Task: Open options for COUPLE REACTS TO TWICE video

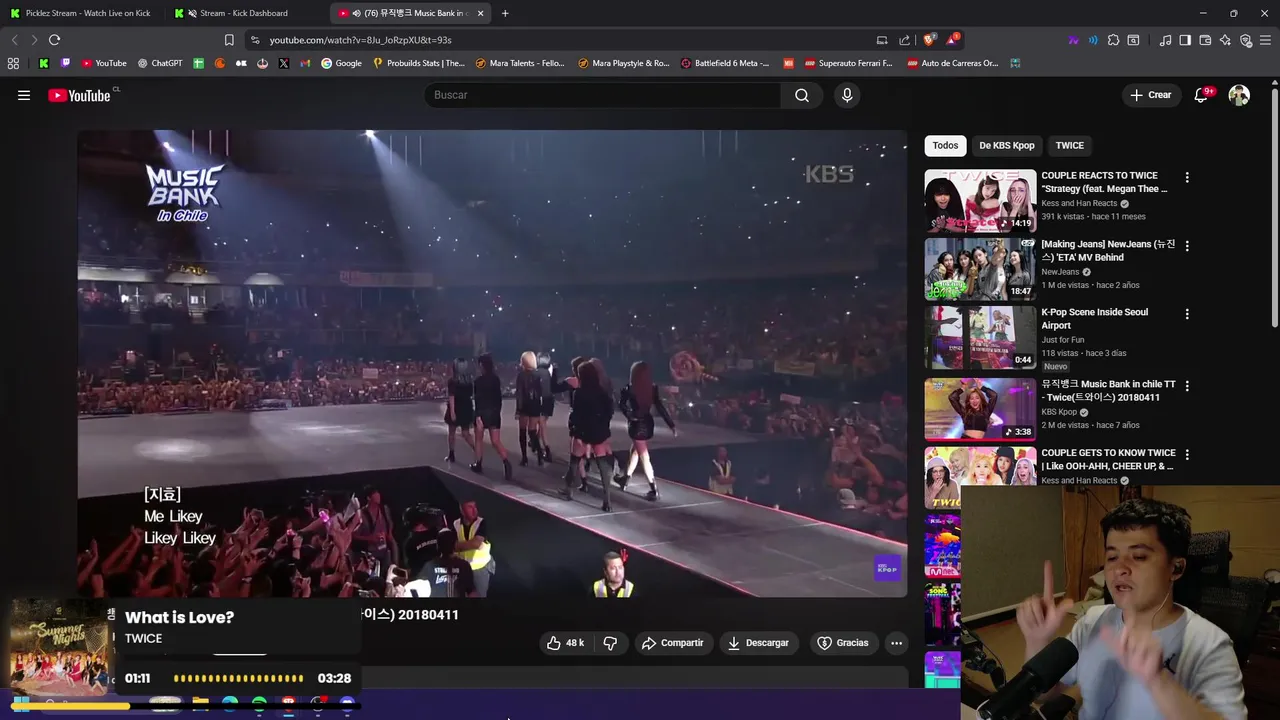Action: click(1187, 177)
